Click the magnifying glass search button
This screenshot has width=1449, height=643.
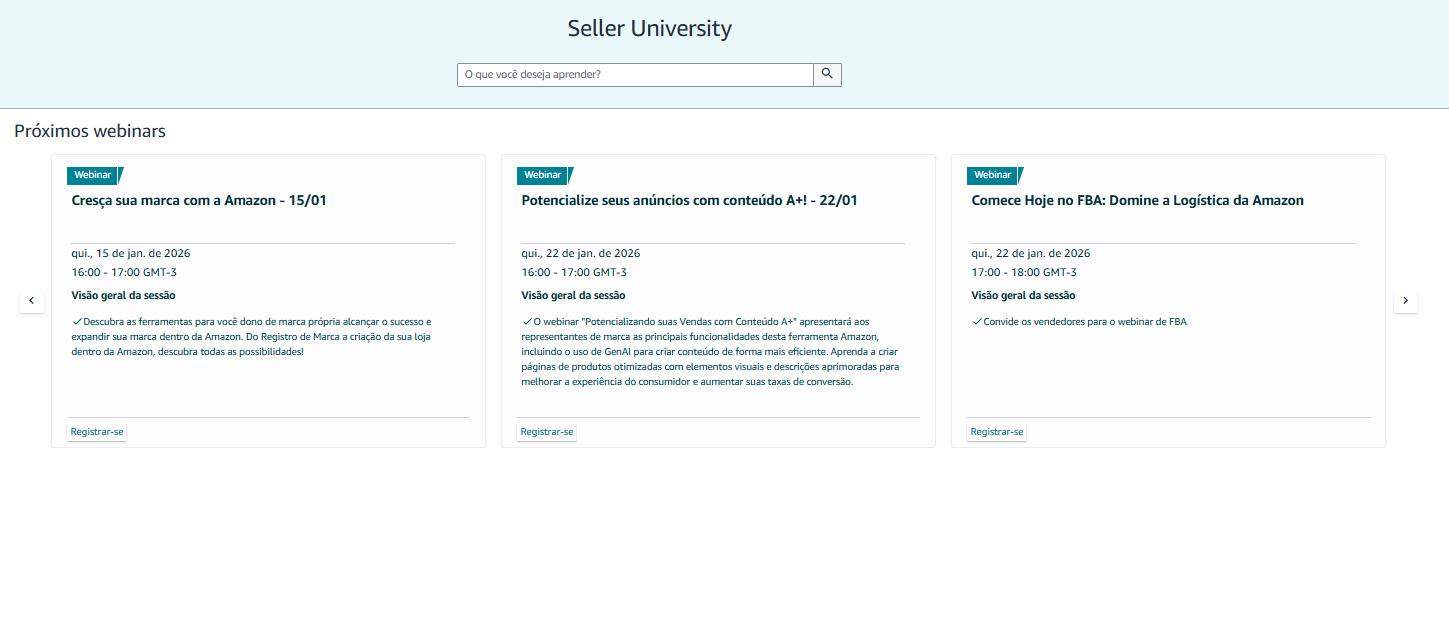pyautogui.click(x=827, y=75)
